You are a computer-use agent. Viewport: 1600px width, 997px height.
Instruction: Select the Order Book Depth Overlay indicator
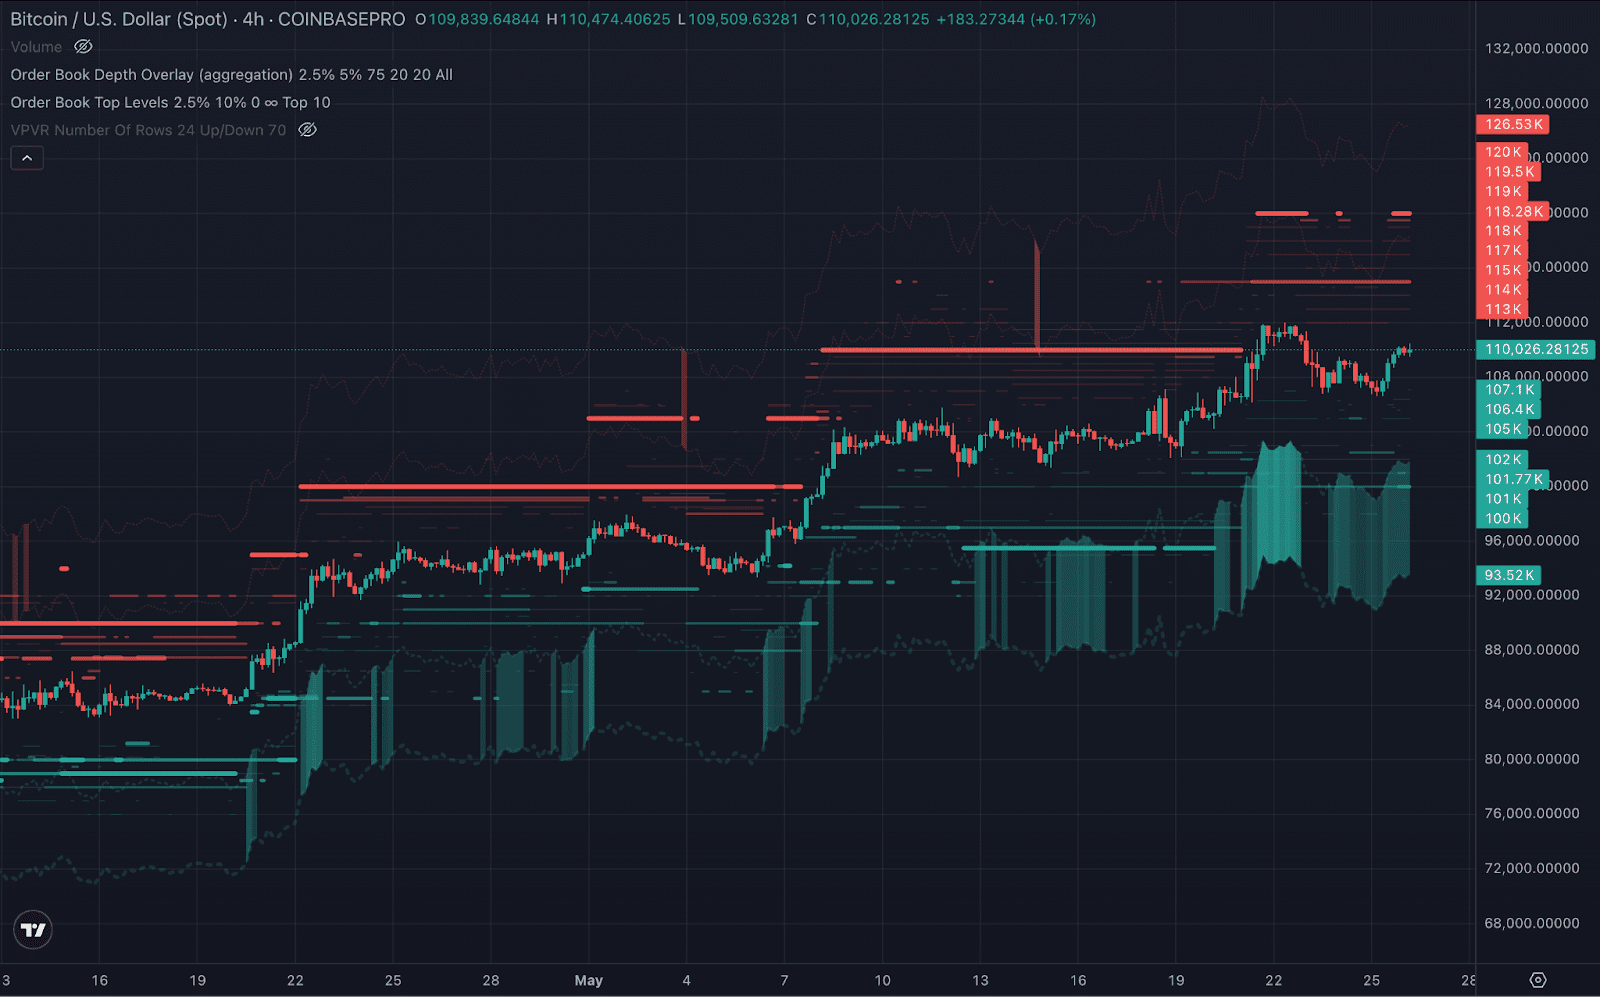click(151, 75)
